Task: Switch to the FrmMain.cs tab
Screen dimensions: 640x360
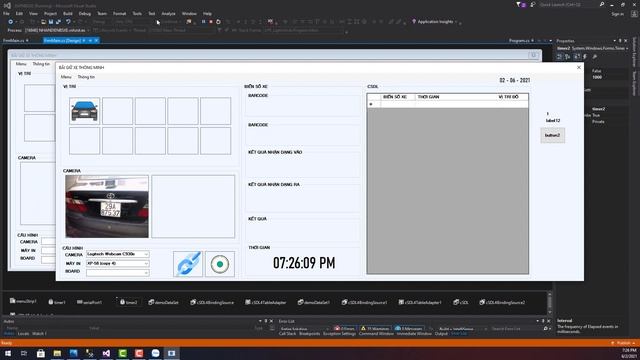Action: click(x=13, y=40)
